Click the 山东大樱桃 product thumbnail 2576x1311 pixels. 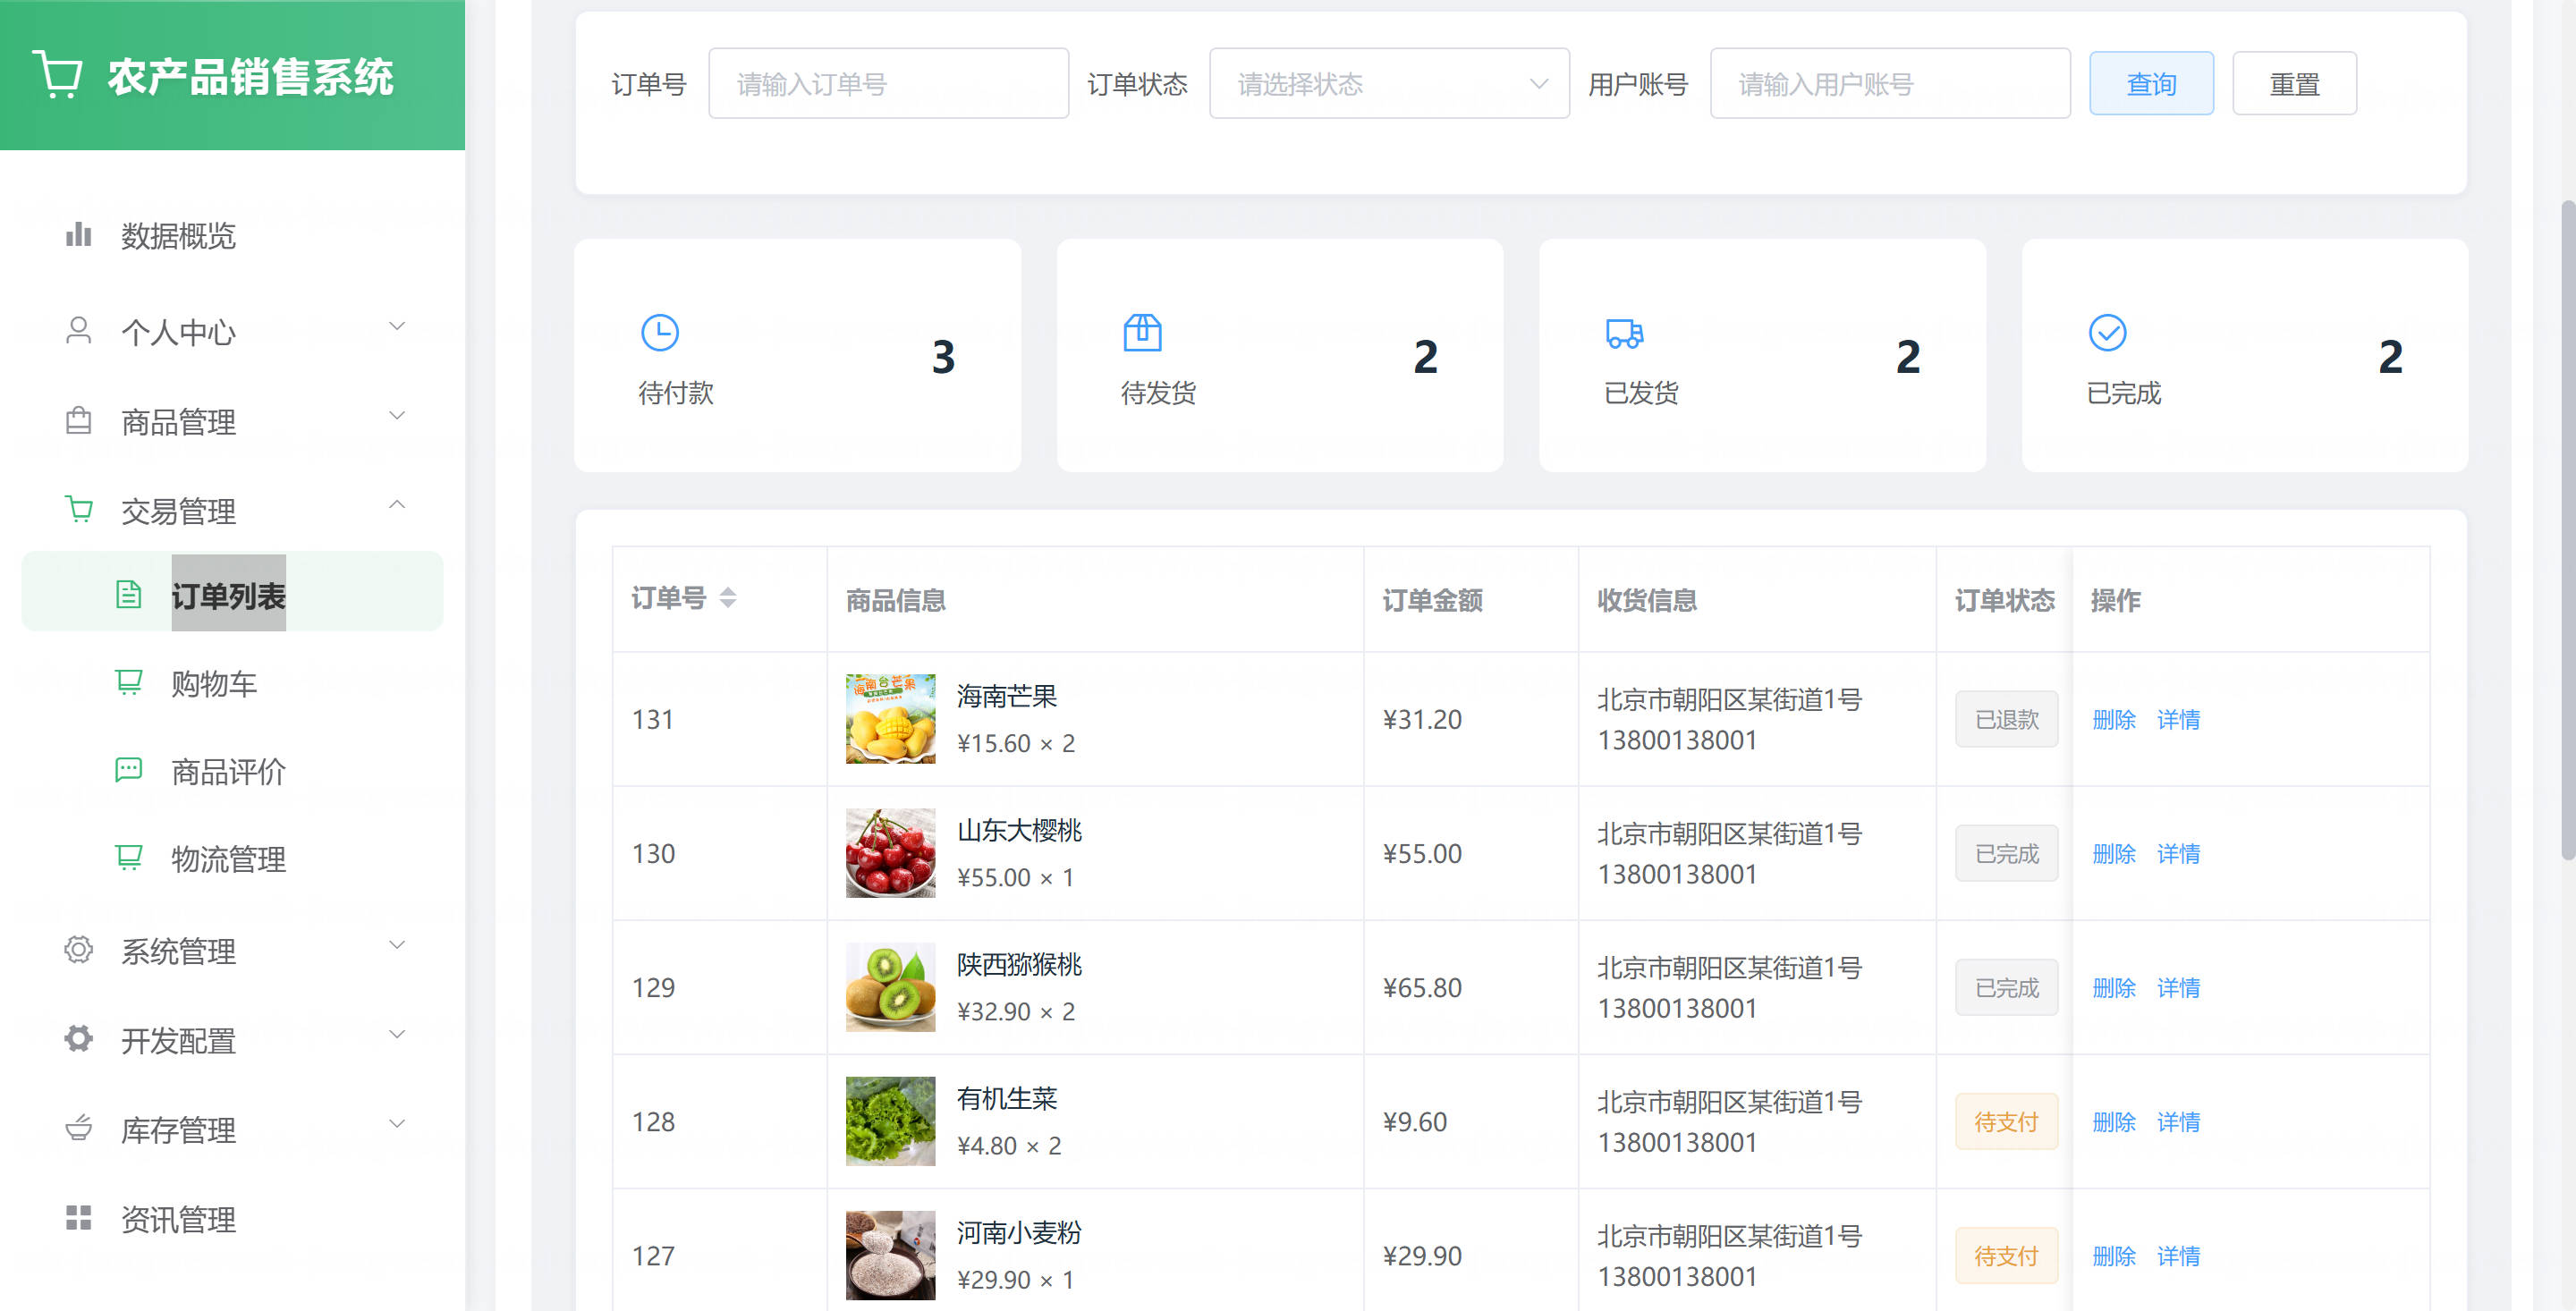point(890,853)
